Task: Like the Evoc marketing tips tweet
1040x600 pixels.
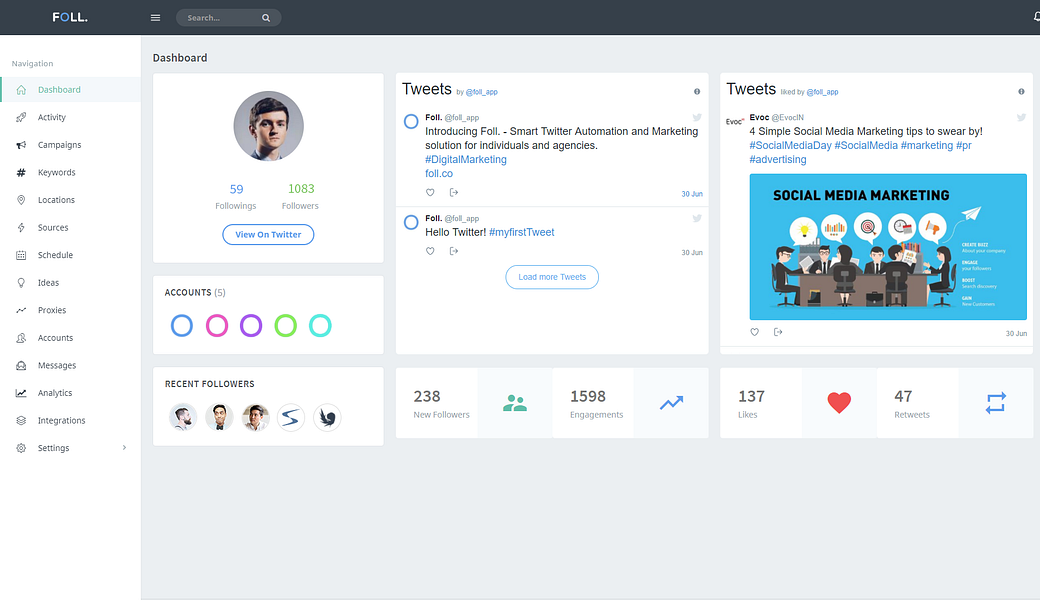Action: [x=754, y=332]
